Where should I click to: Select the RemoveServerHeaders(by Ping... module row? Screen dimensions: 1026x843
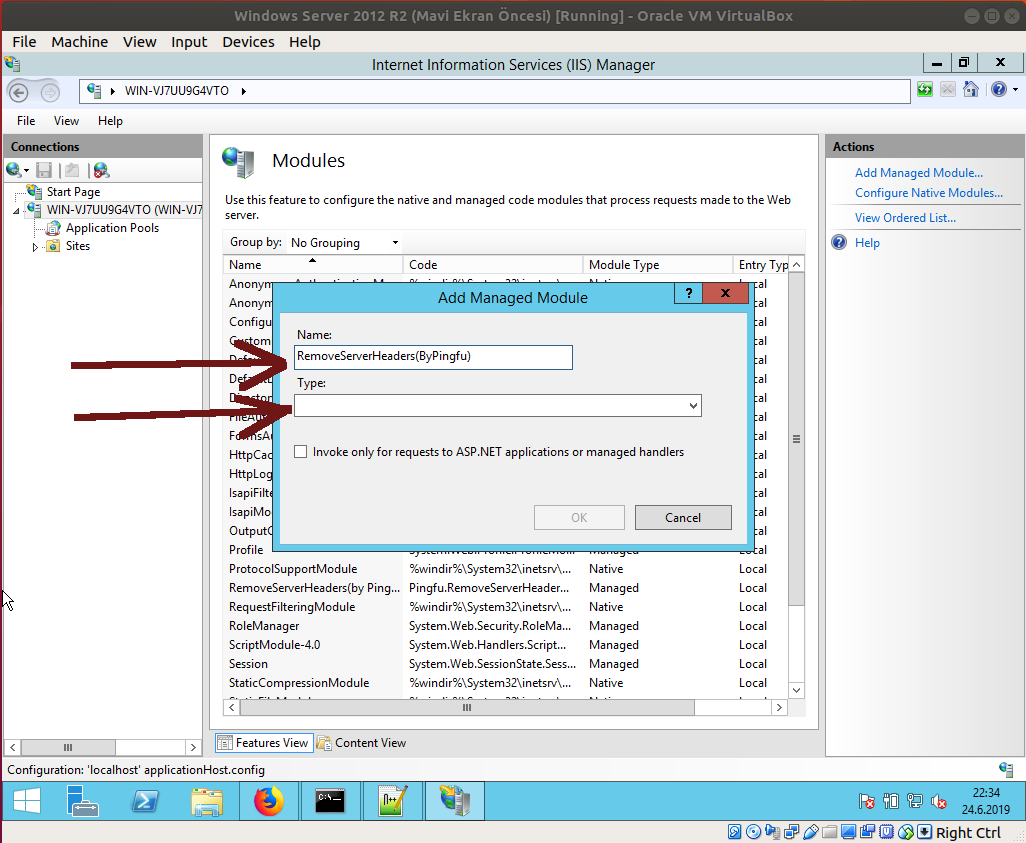pyautogui.click(x=506, y=588)
